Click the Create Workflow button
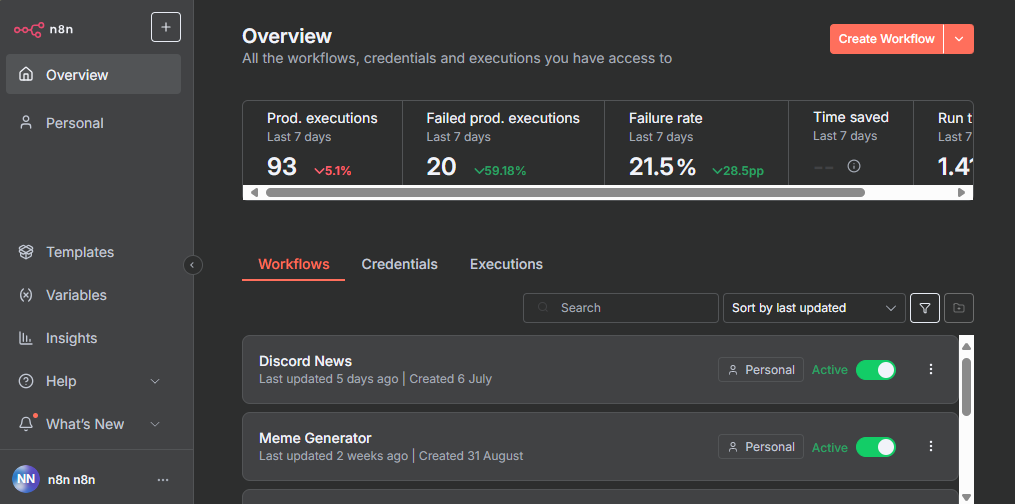This screenshot has height=504, width=1015. click(886, 39)
